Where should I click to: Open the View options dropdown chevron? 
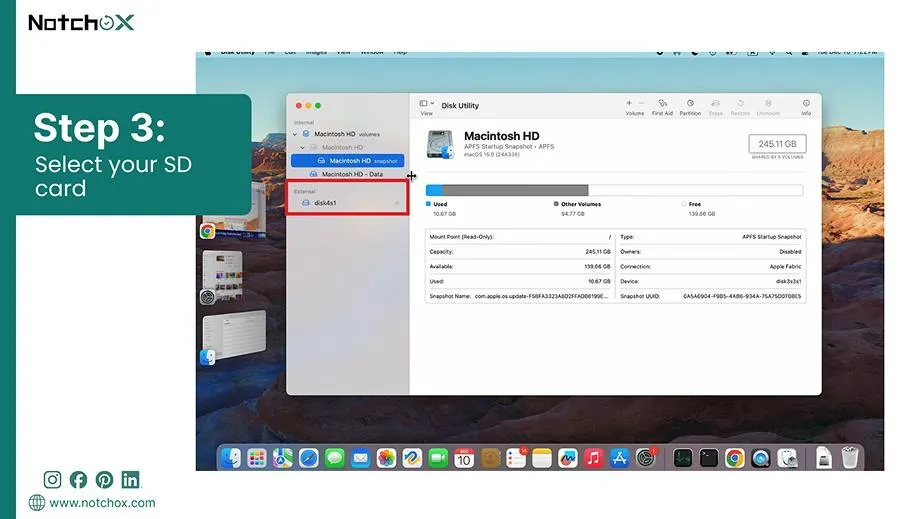433,103
